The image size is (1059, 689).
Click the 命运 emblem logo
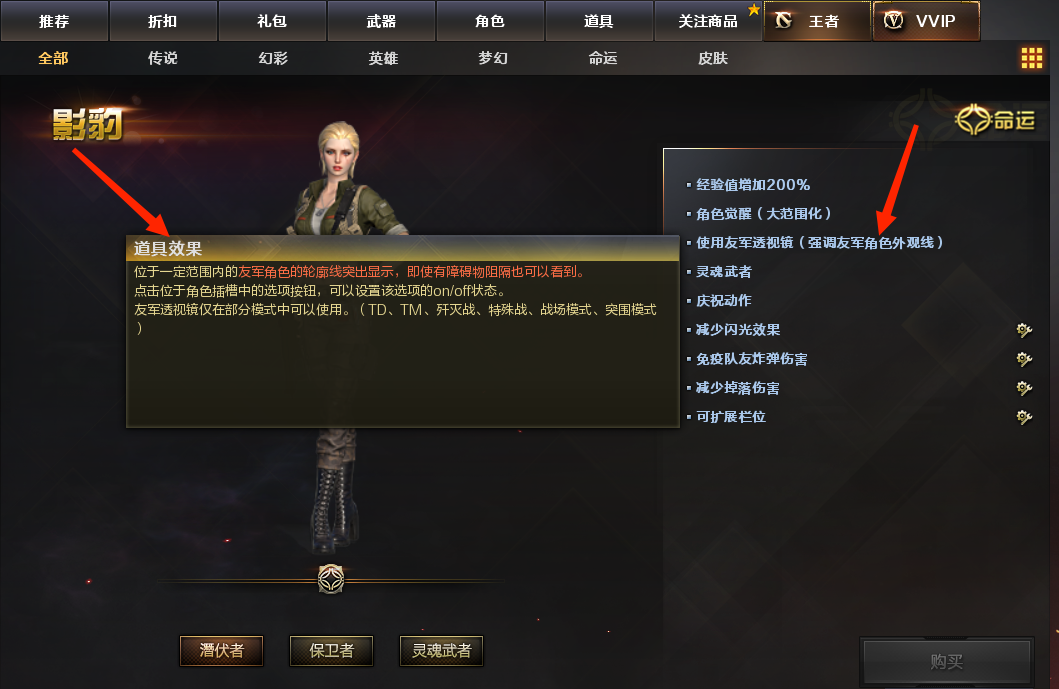pos(995,120)
